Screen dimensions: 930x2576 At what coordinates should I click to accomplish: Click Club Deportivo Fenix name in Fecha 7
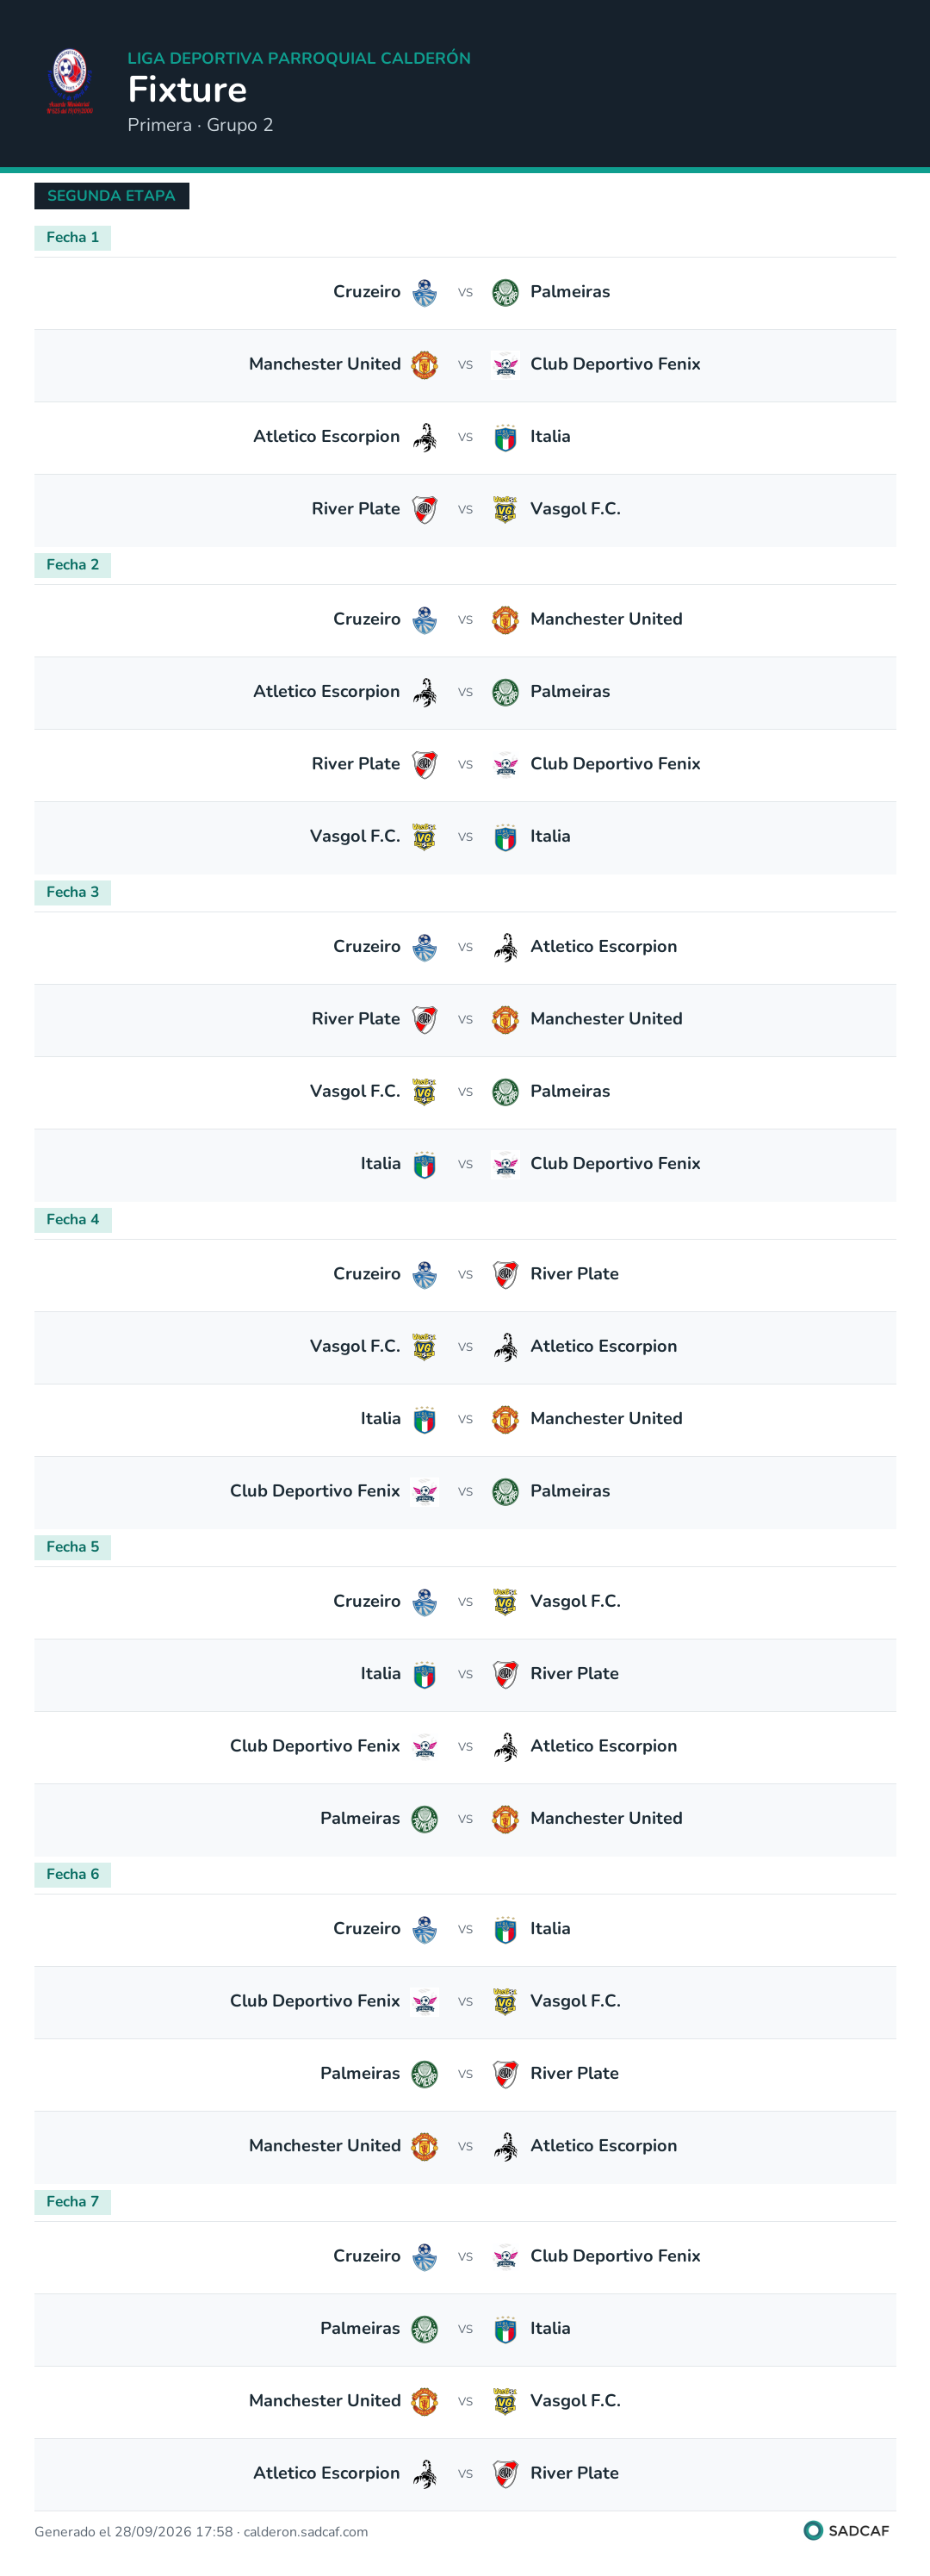pos(615,2256)
